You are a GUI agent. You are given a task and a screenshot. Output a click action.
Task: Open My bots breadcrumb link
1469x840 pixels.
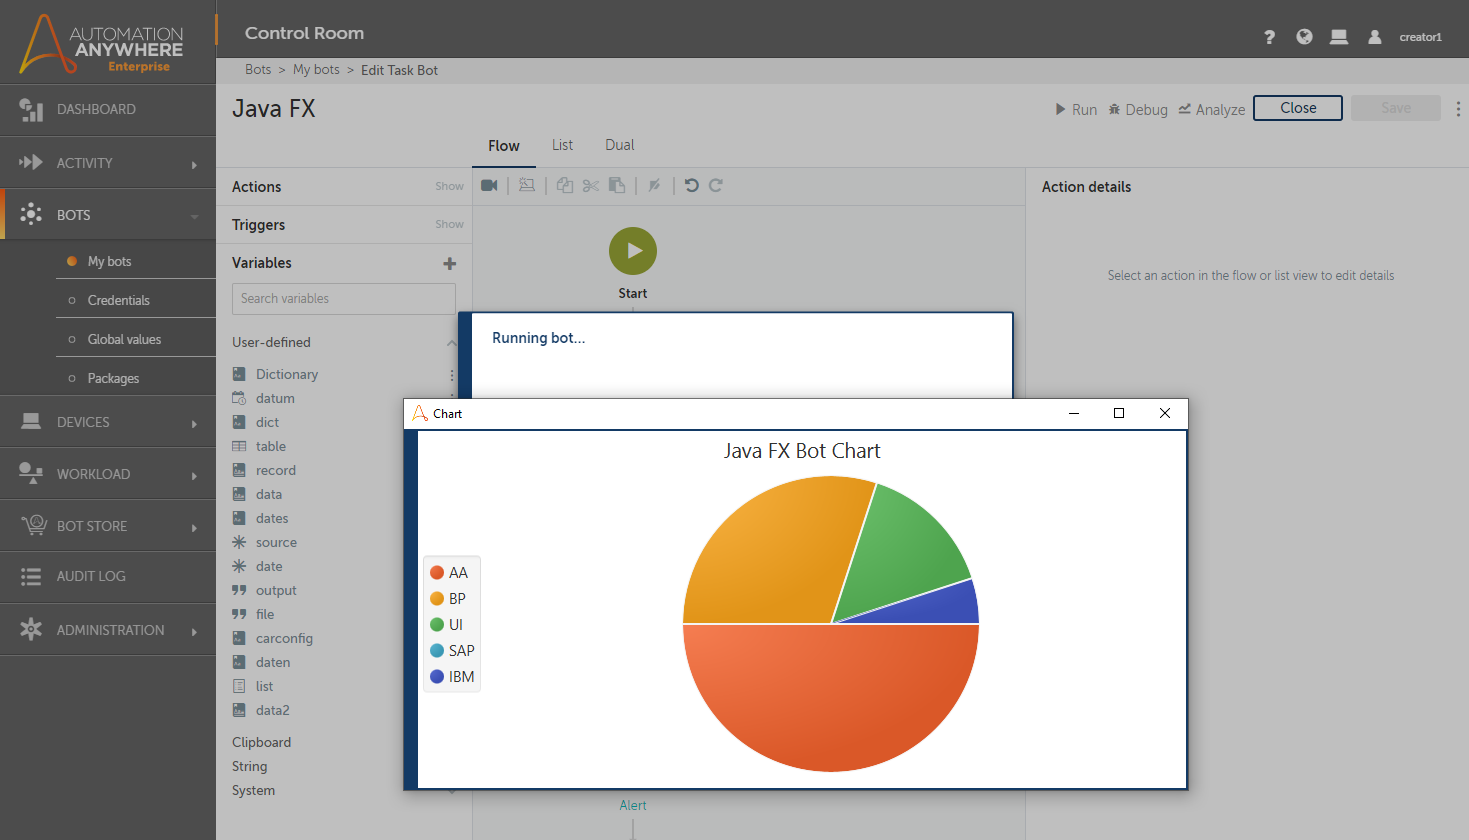click(x=316, y=70)
